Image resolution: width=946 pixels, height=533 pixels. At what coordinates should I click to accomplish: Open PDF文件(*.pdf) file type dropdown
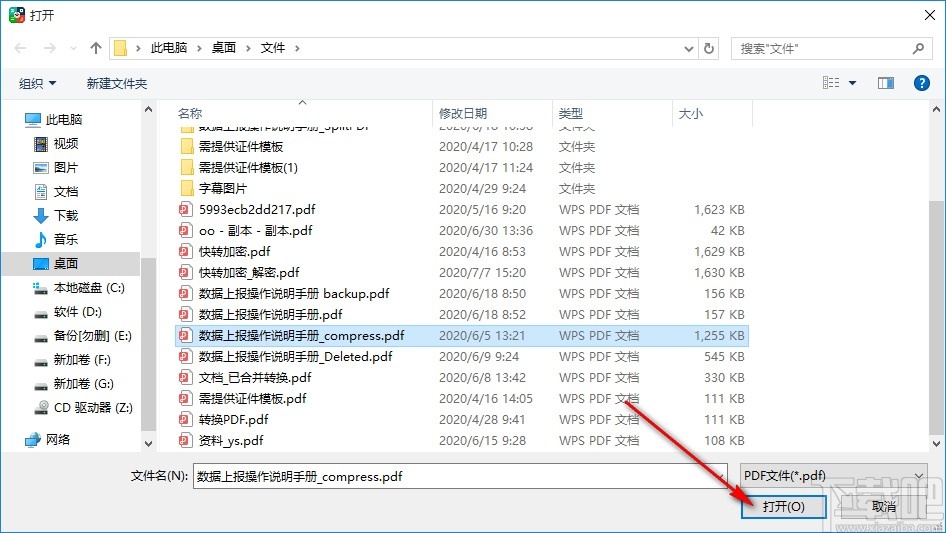click(x=834, y=476)
